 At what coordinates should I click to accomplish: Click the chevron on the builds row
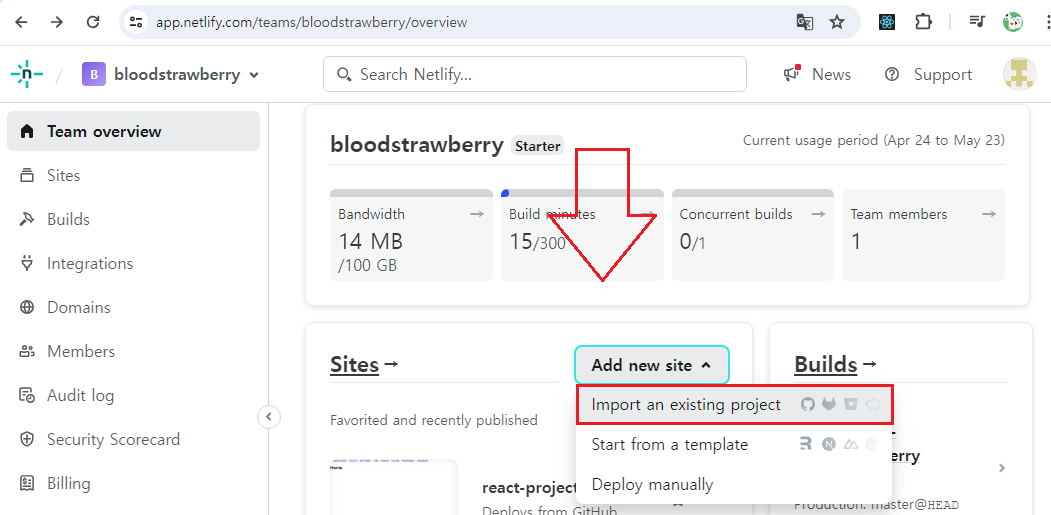pos(1001,468)
